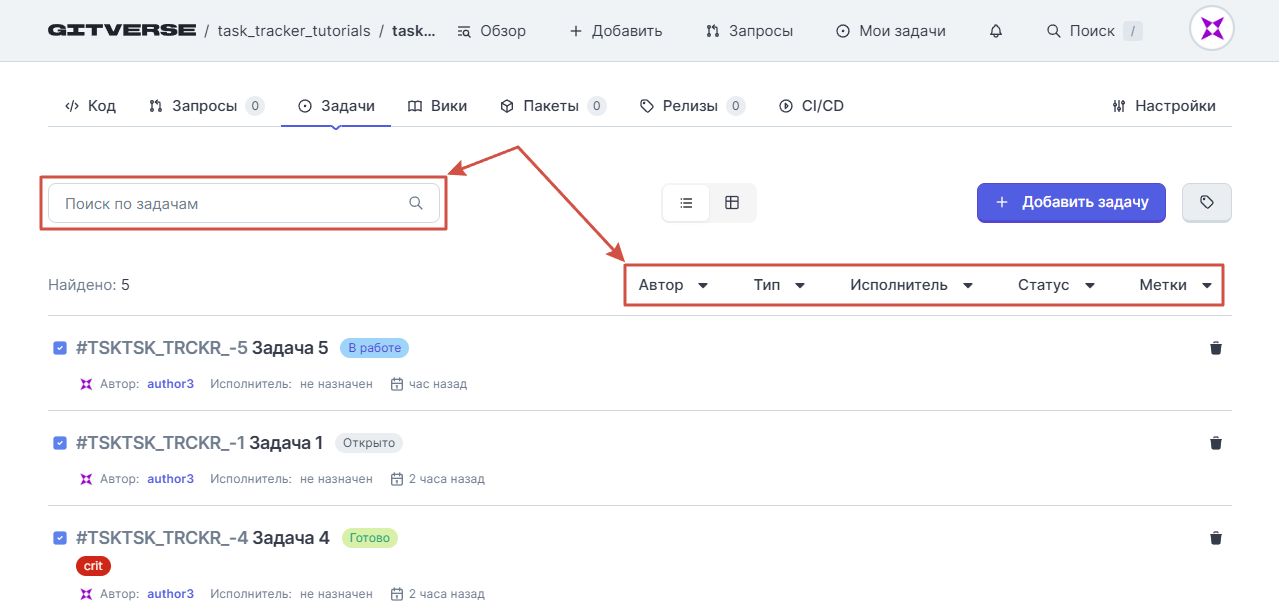Click calendar icon beside 'час назад'
The image size is (1279, 610).
[x=396, y=384]
